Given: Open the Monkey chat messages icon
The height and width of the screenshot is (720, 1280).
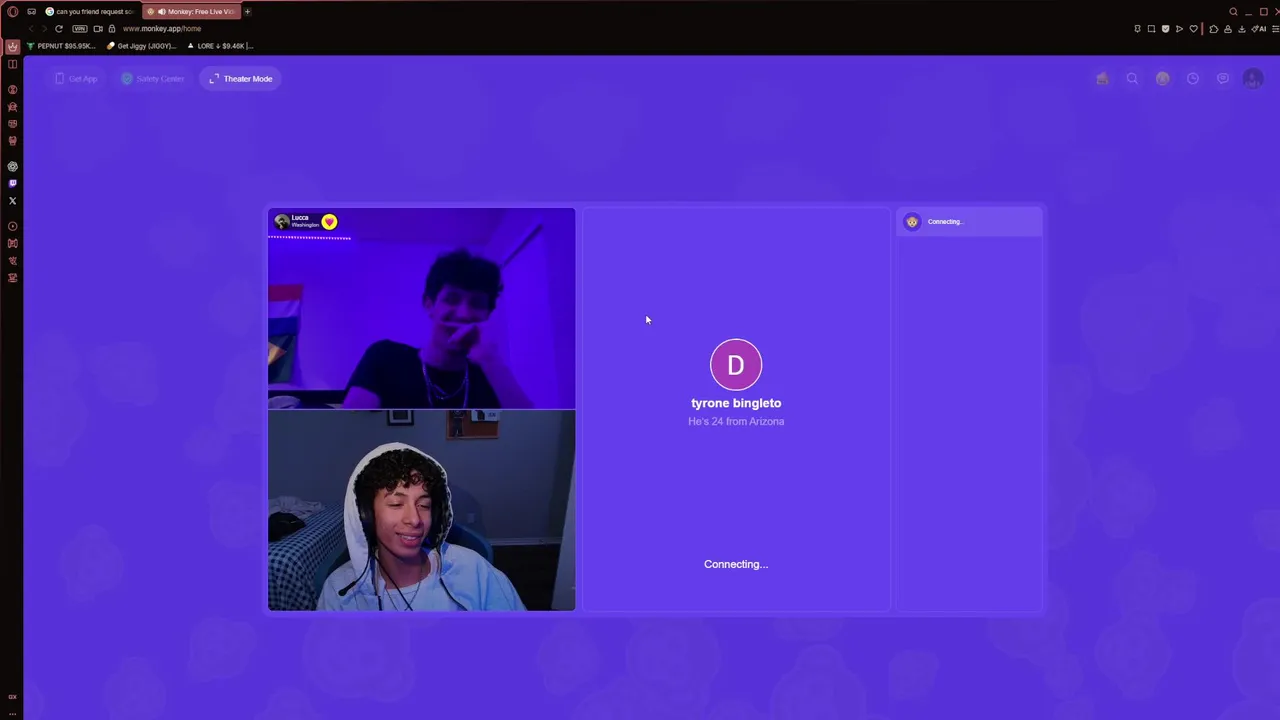Looking at the screenshot, I should point(1223,79).
